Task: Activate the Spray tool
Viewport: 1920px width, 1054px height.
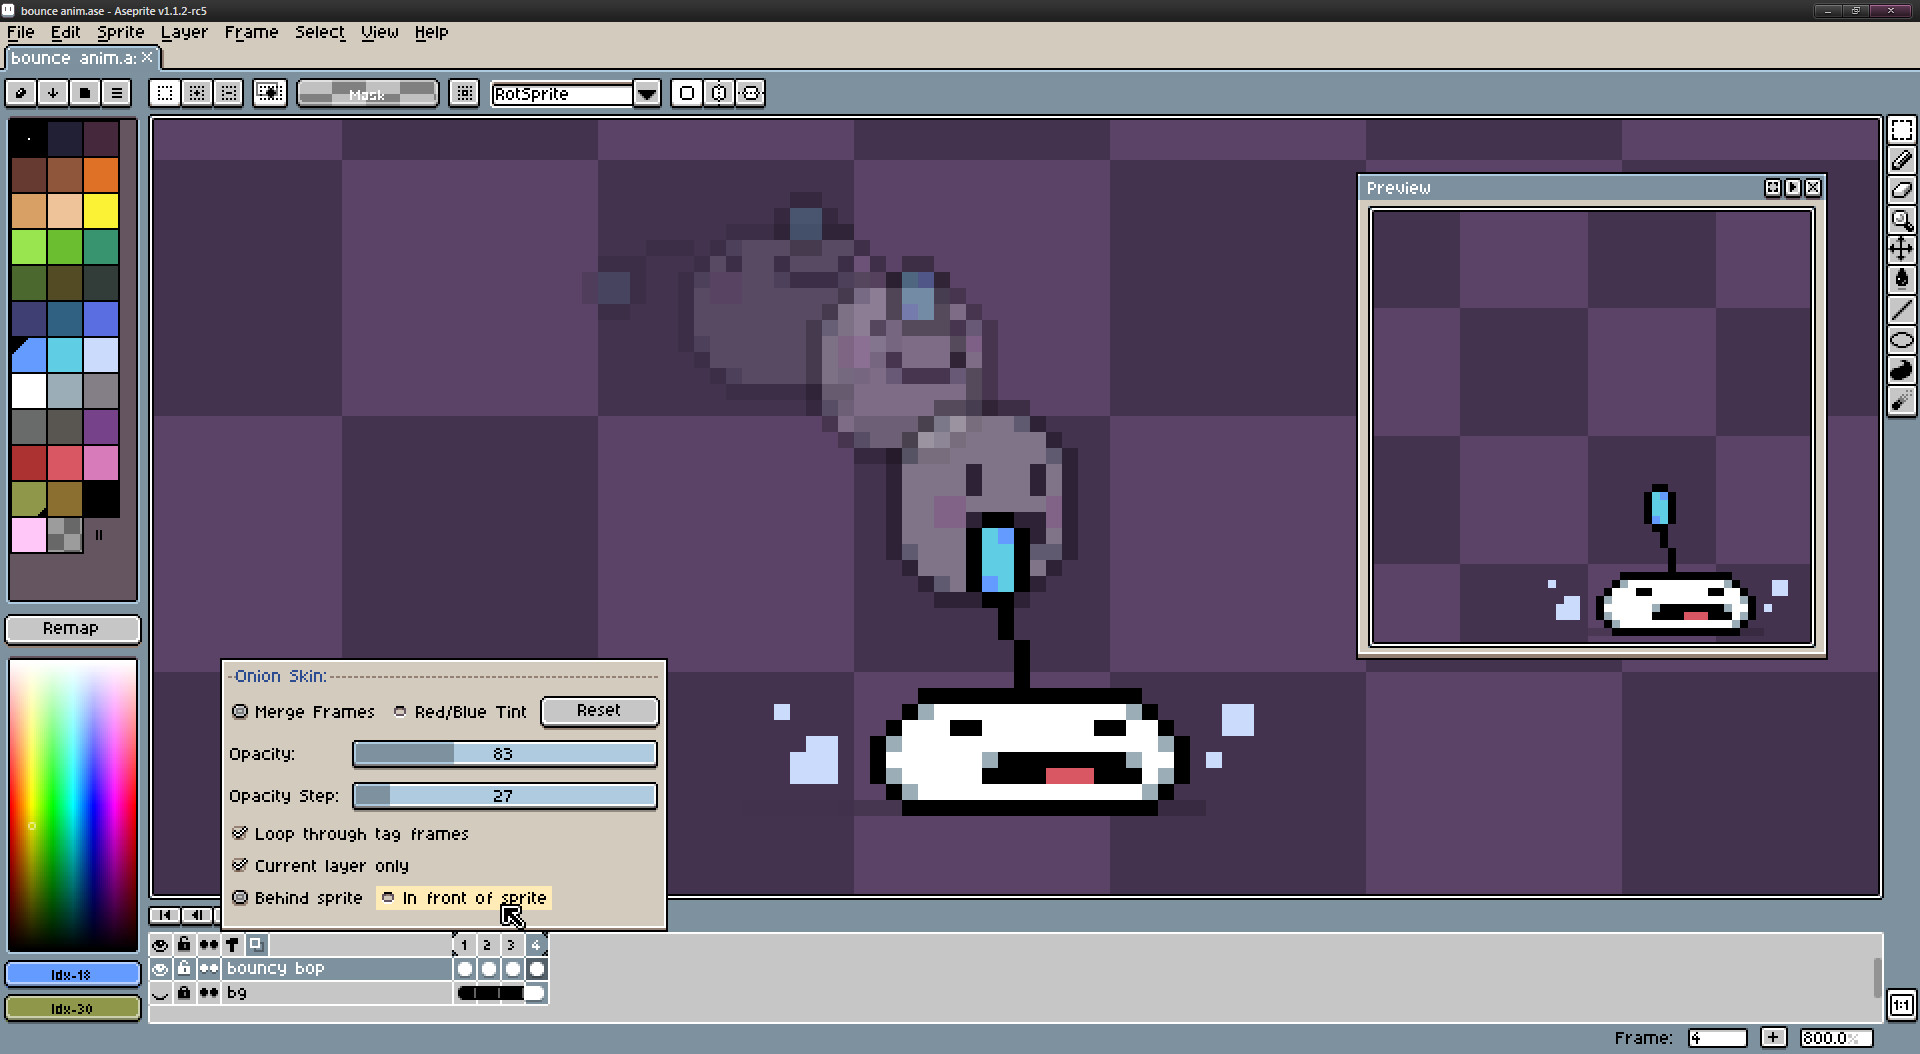Action: (1902, 400)
